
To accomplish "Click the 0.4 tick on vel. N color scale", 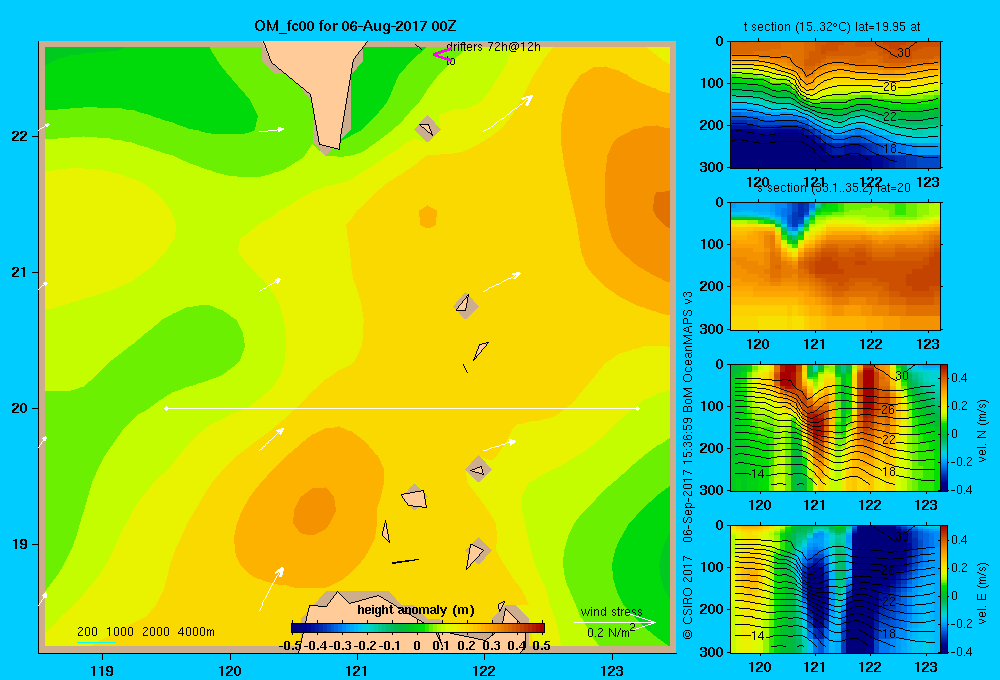I will tap(959, 378).
